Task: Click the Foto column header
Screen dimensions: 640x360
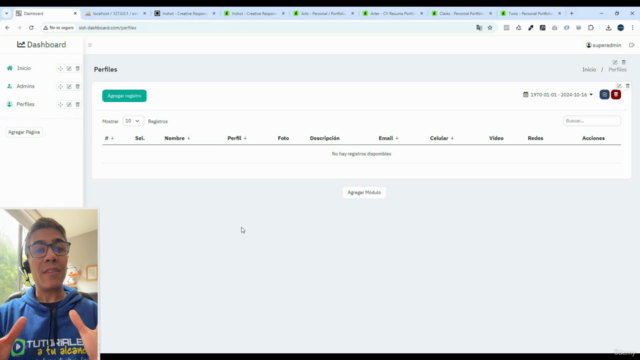Action: pos(283,138)
